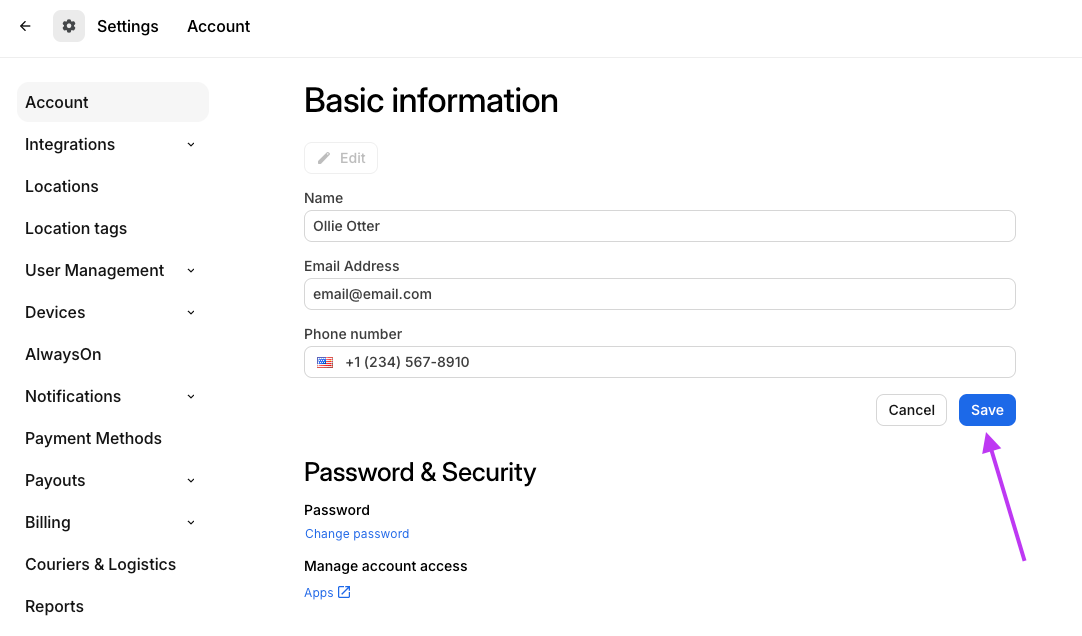Click the Cancel button

(x=911, y=410)
